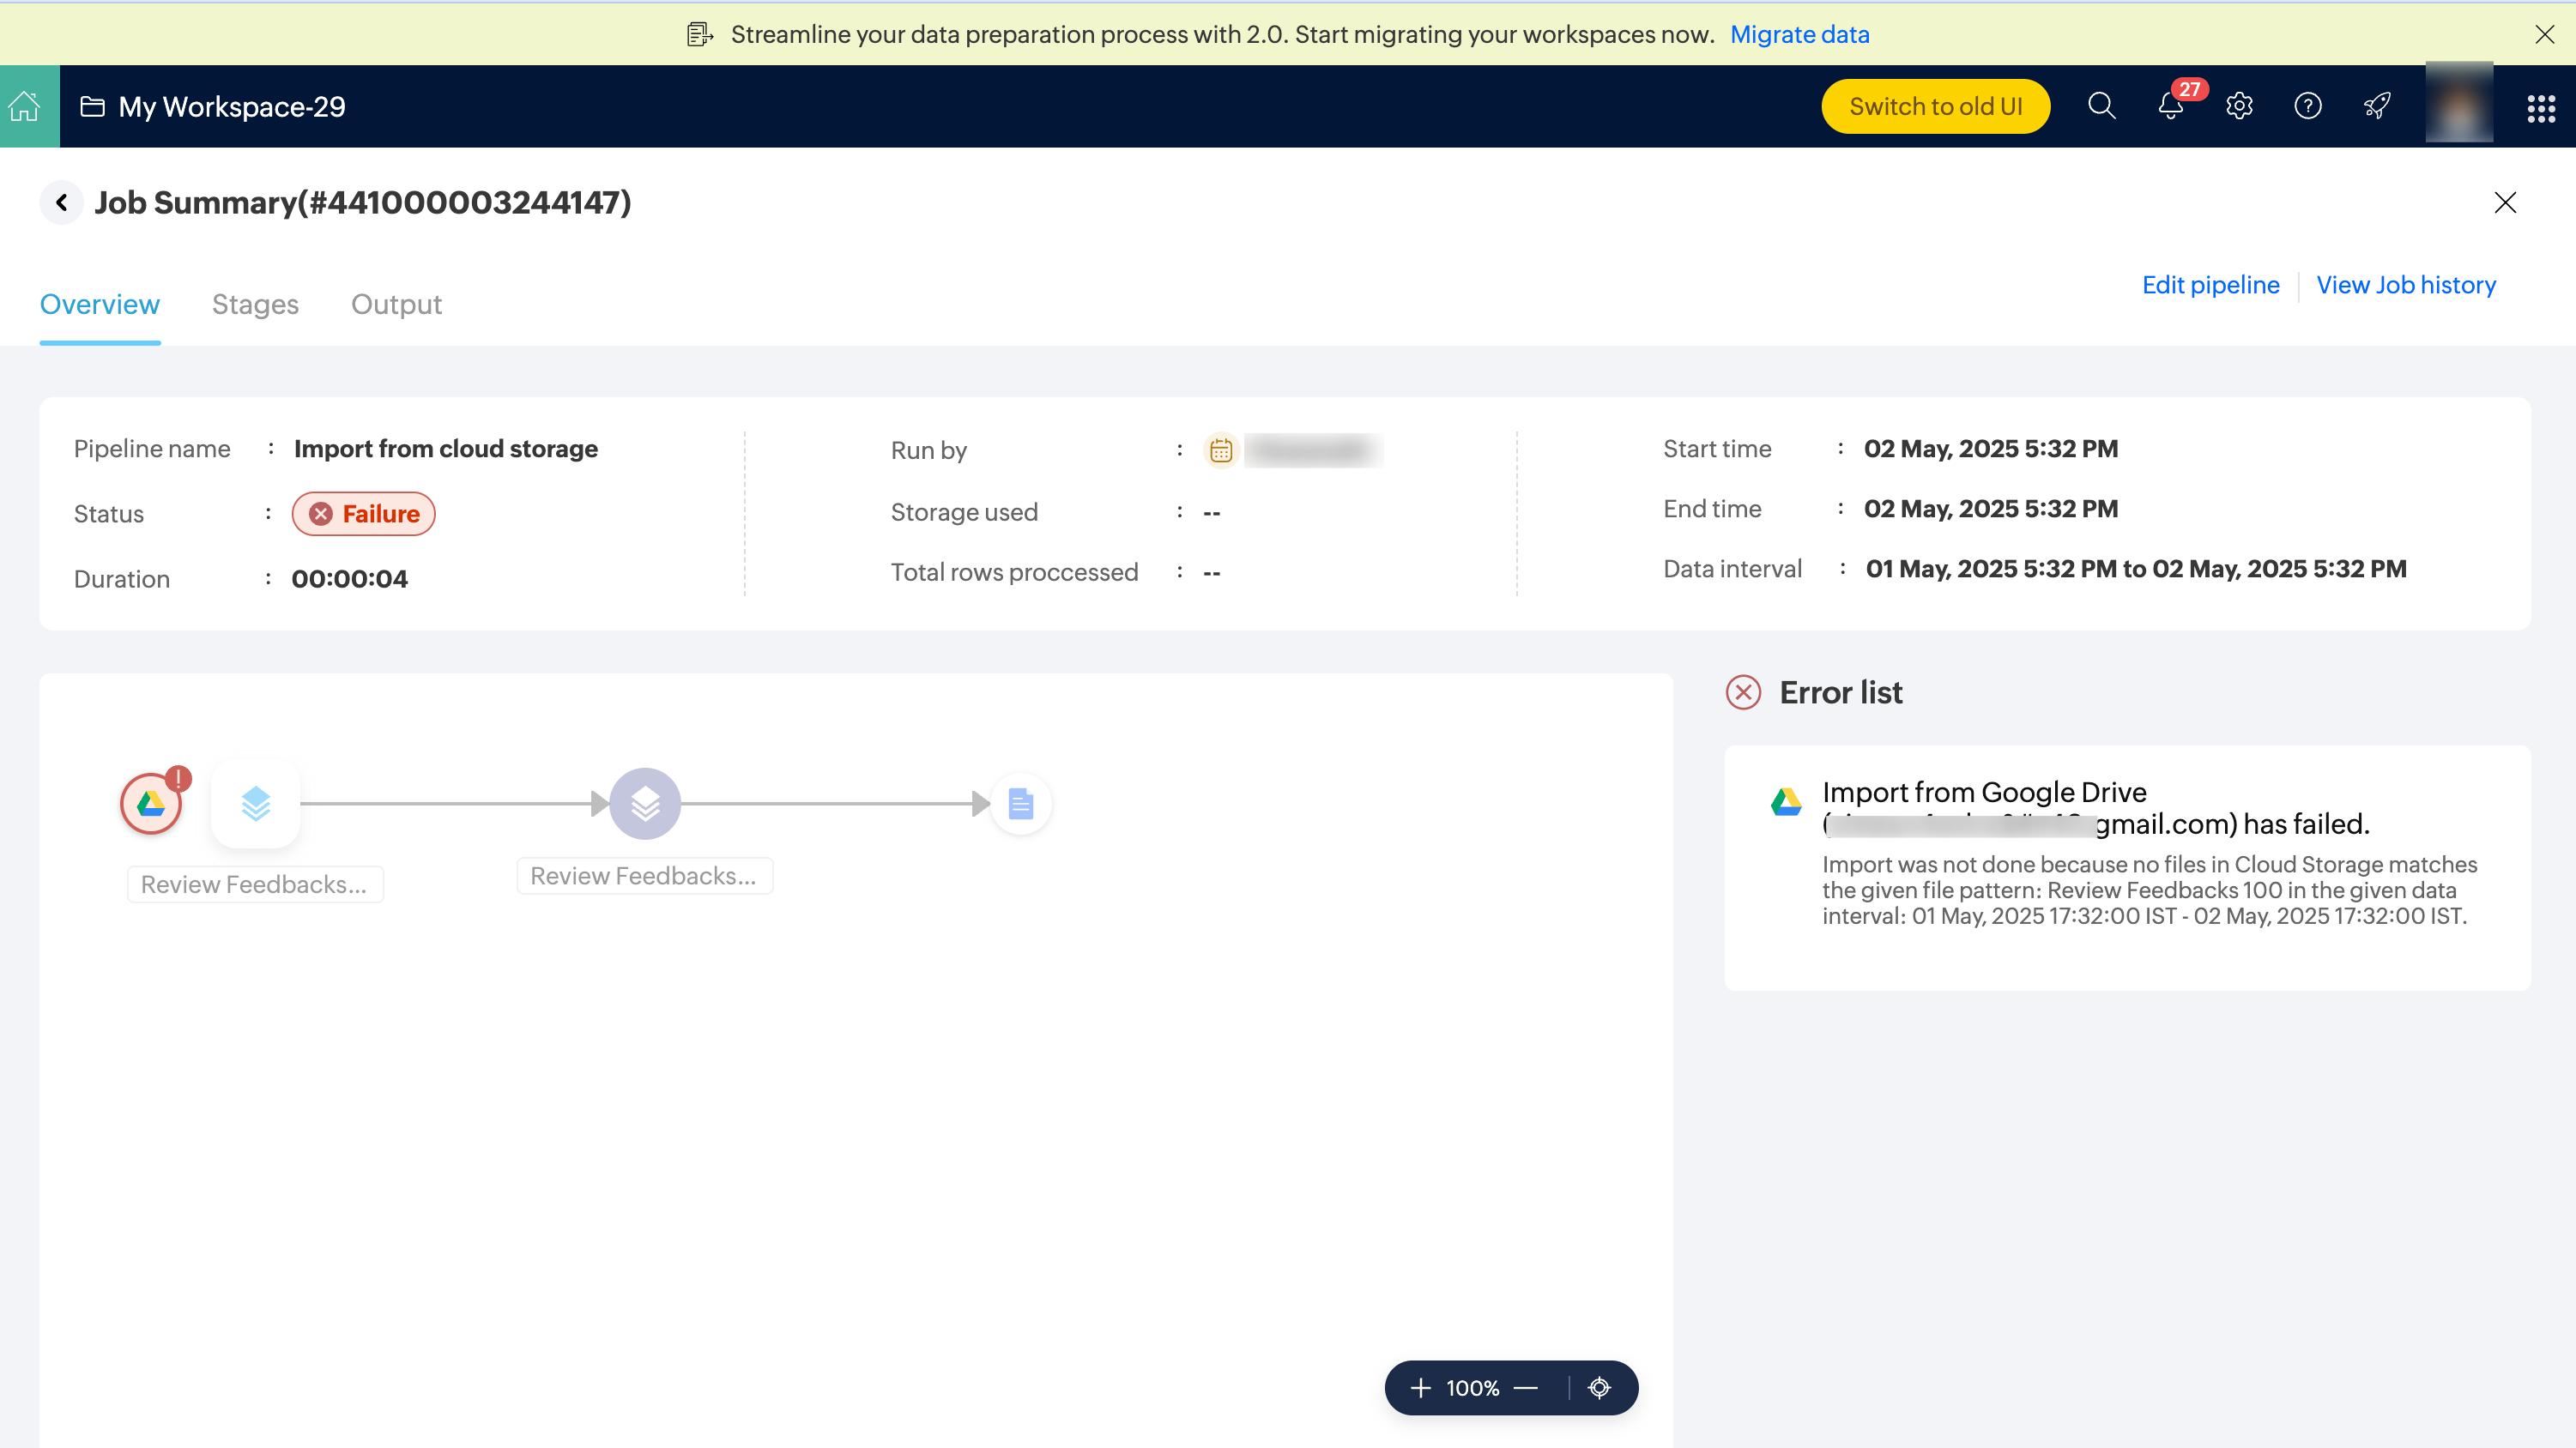Switch to the Stages tab

coord(255,304)
